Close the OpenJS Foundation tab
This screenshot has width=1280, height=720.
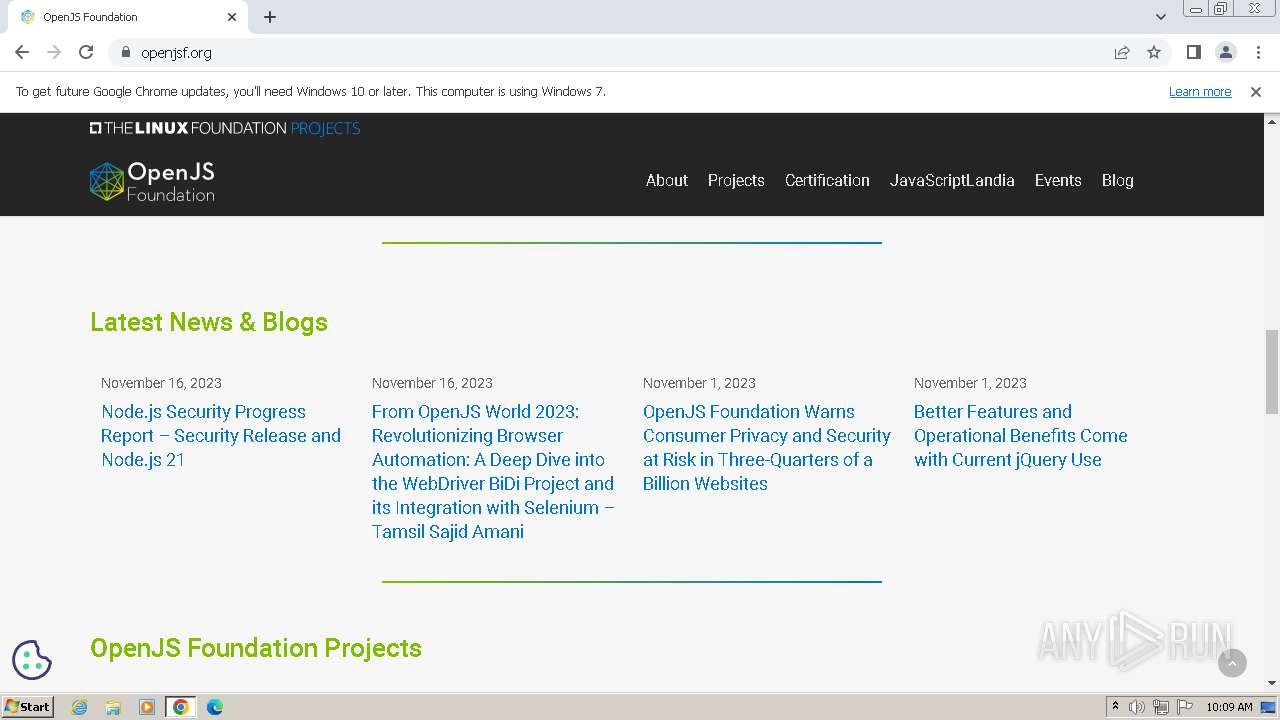click(232, 17)
